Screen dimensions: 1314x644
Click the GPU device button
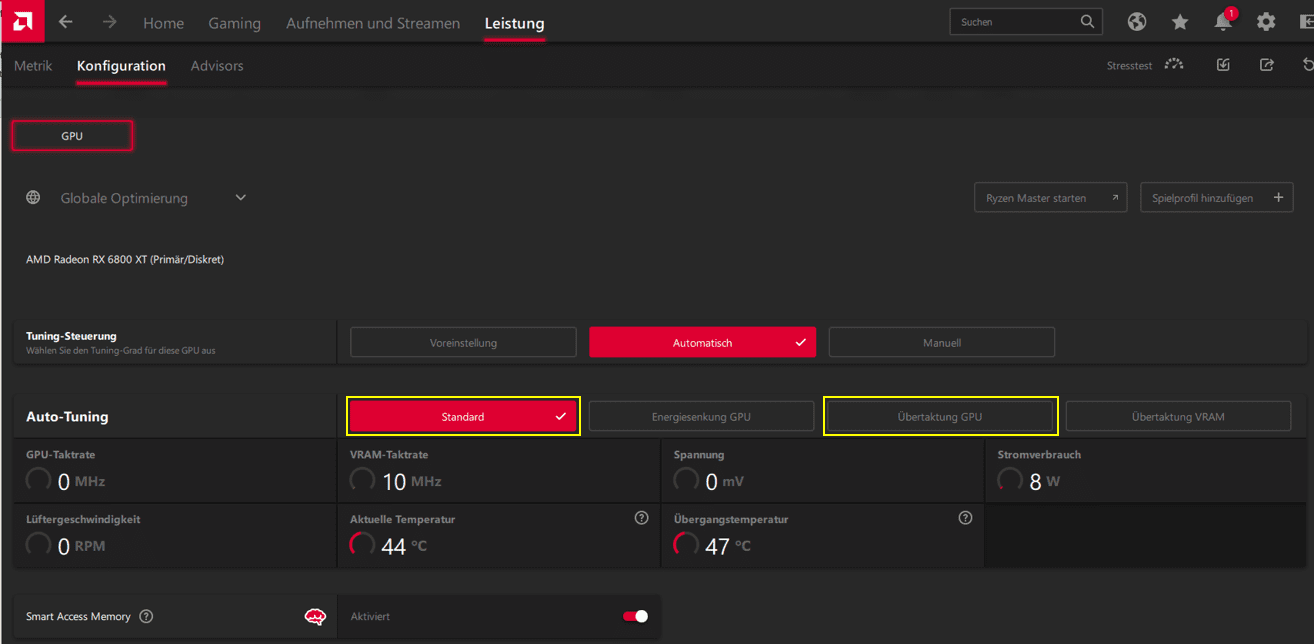point(72,135)
